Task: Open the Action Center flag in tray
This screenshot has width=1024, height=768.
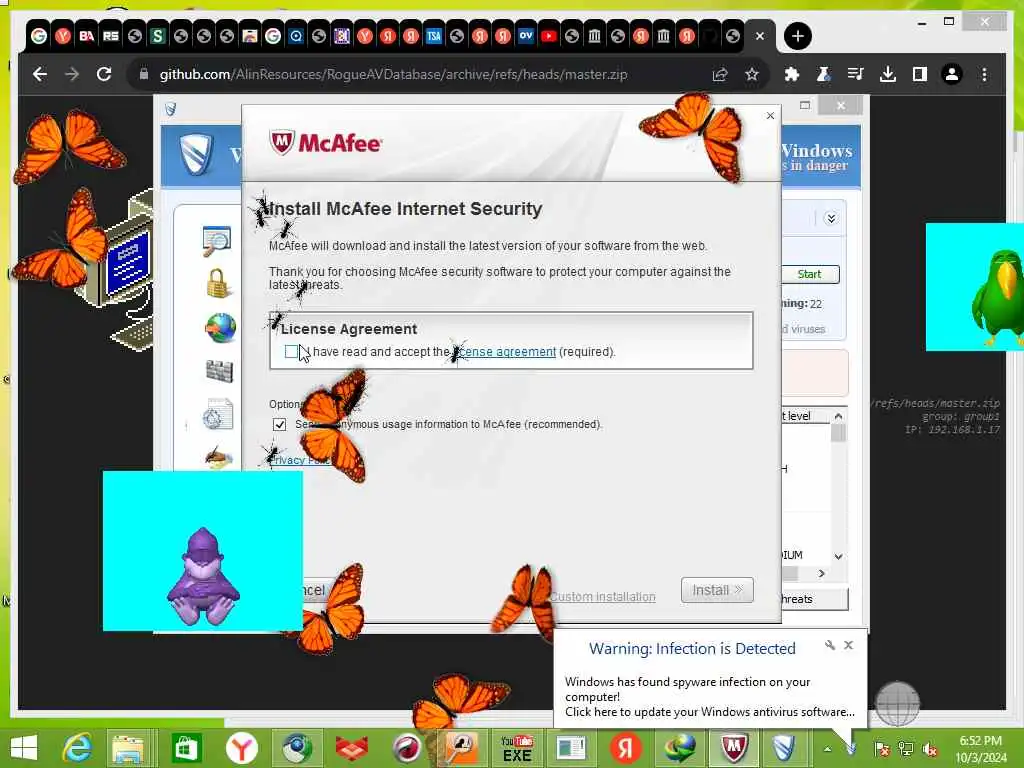Action: coord(882,749)
